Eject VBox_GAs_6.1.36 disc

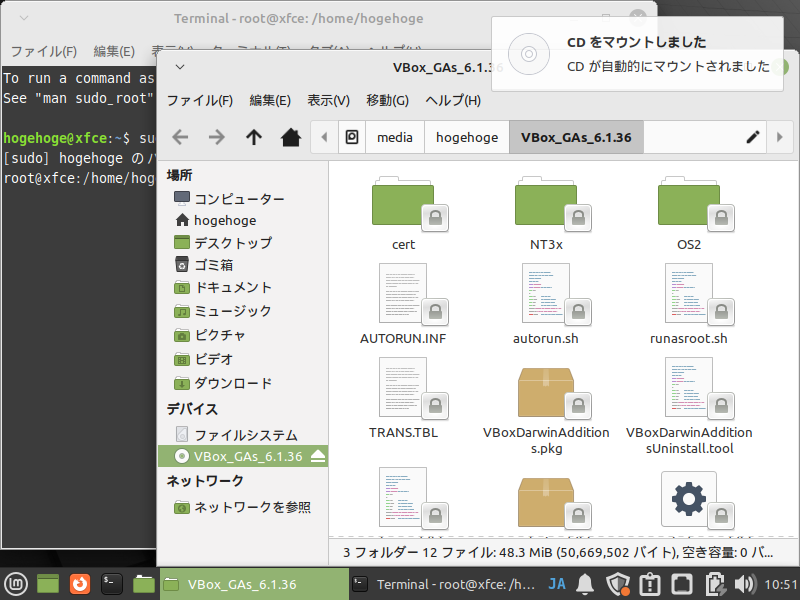(x=317, y=456)
